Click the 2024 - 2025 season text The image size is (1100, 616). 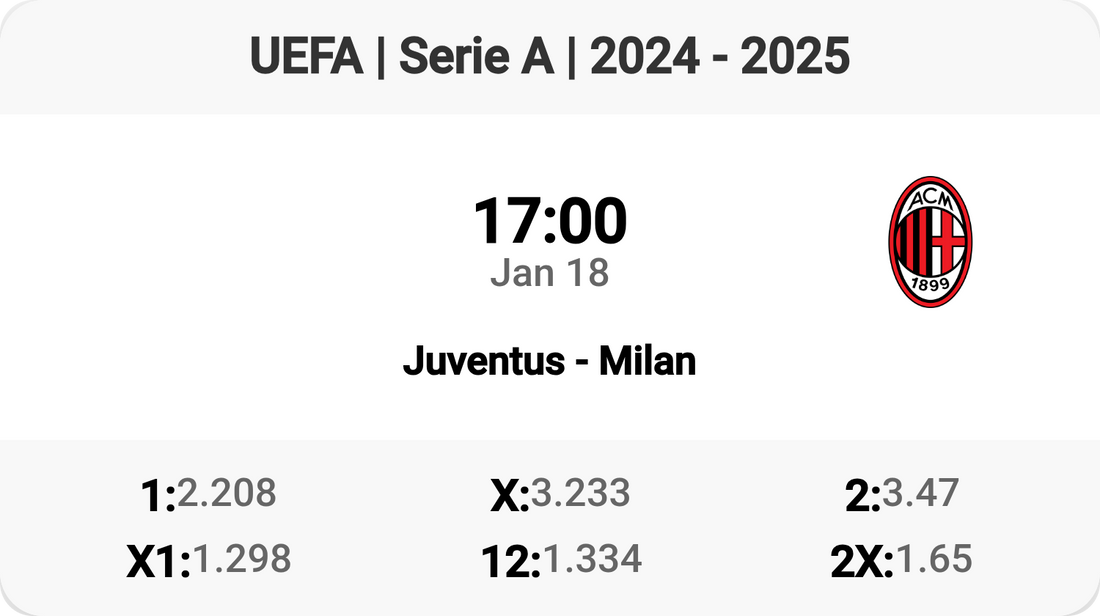coord(720,58)
